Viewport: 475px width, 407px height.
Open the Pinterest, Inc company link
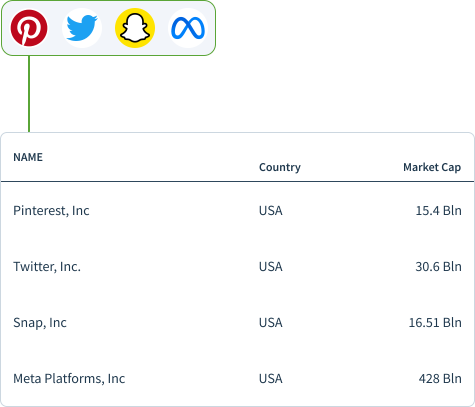coord(51,211)
